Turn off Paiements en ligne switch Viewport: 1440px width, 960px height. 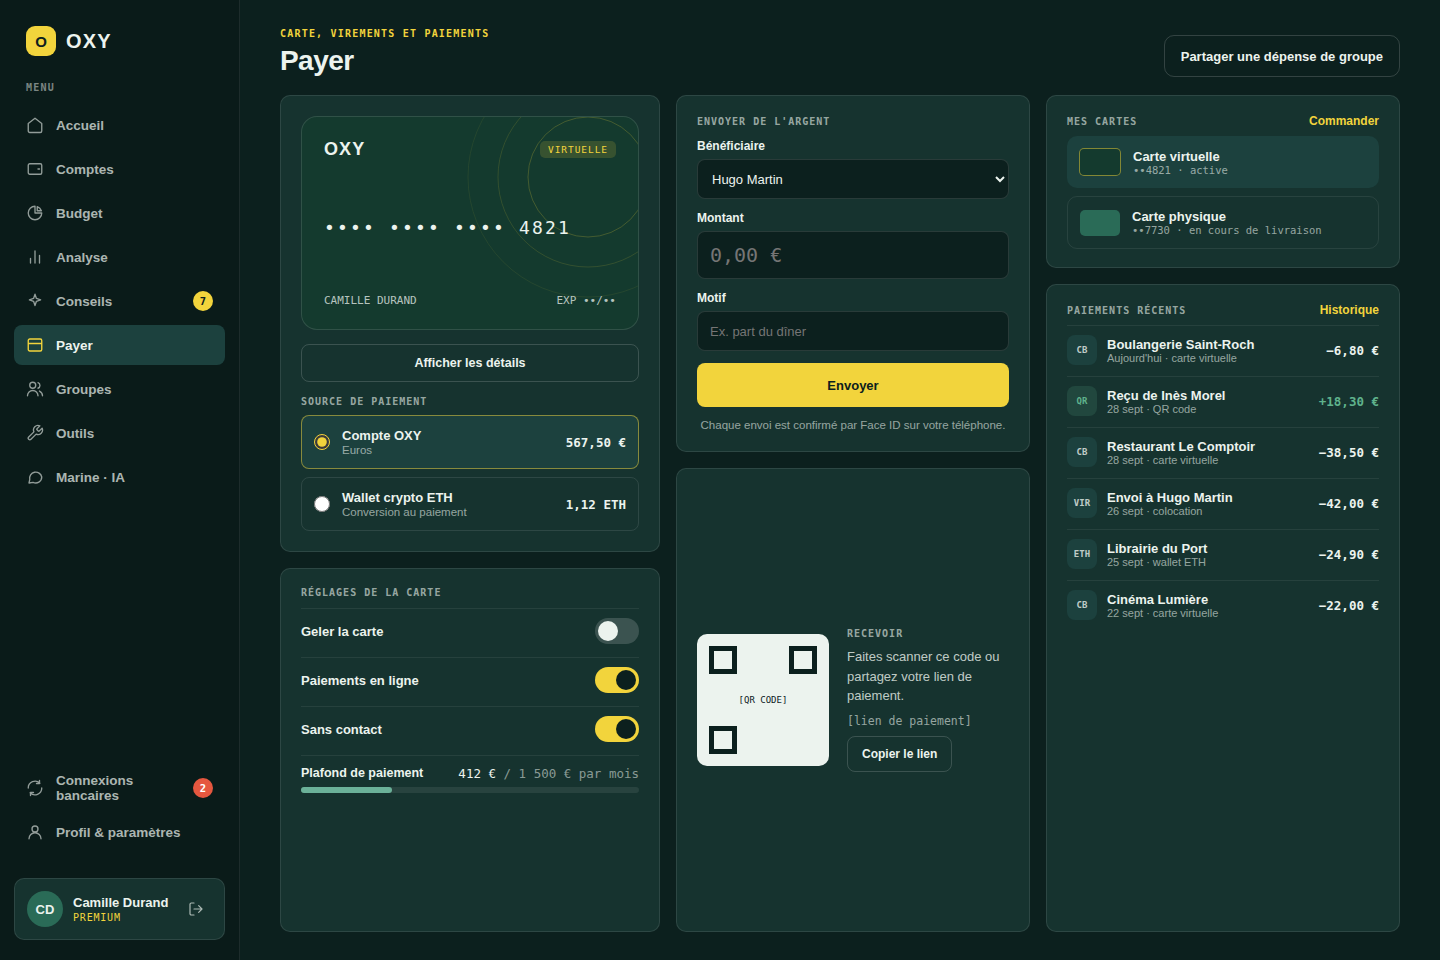coord(617,680)
